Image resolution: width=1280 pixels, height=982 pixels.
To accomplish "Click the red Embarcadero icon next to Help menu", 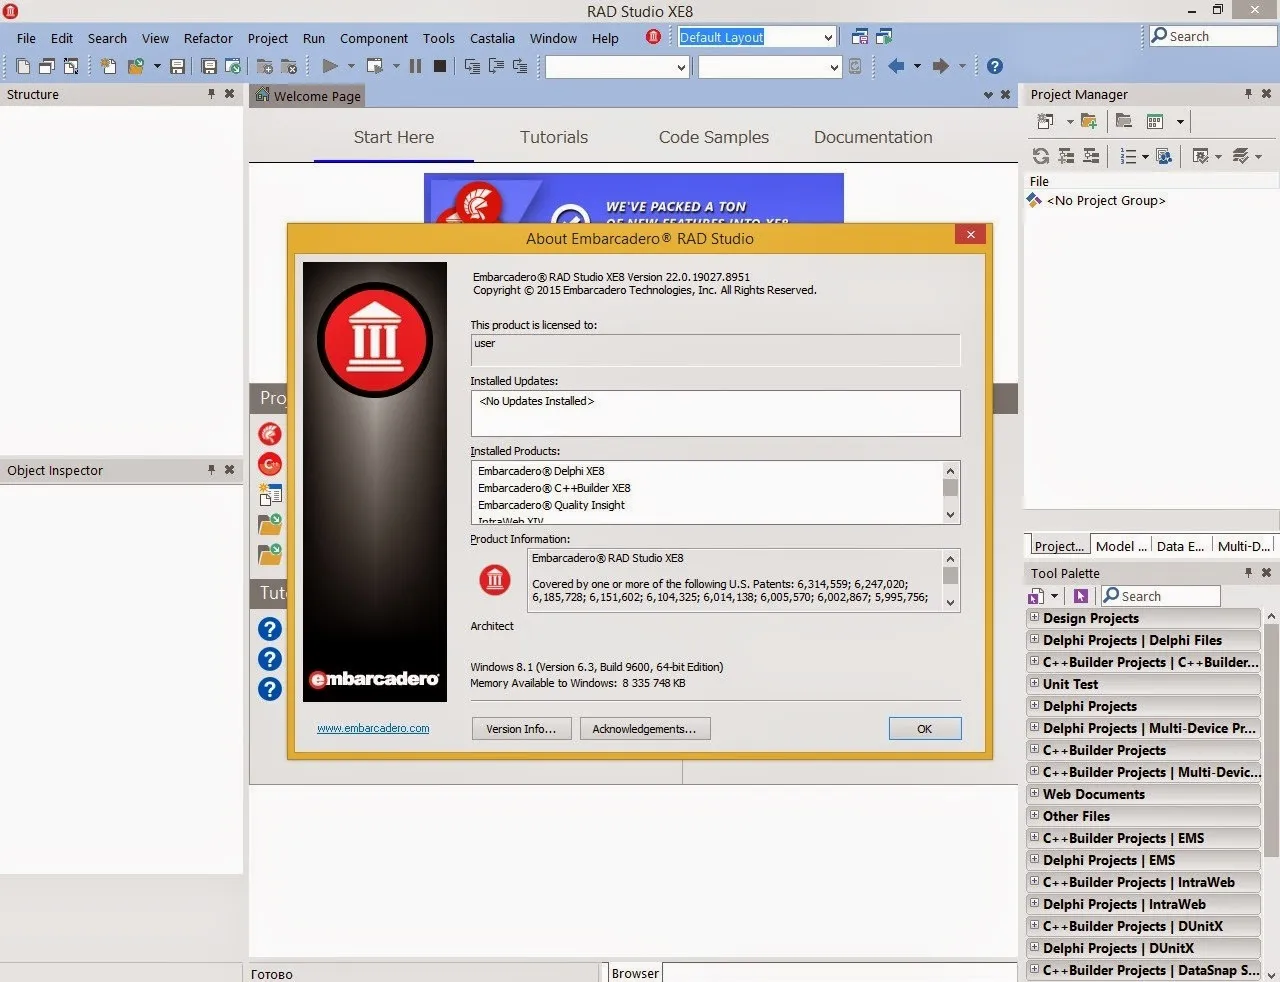I will pos(653,37).
